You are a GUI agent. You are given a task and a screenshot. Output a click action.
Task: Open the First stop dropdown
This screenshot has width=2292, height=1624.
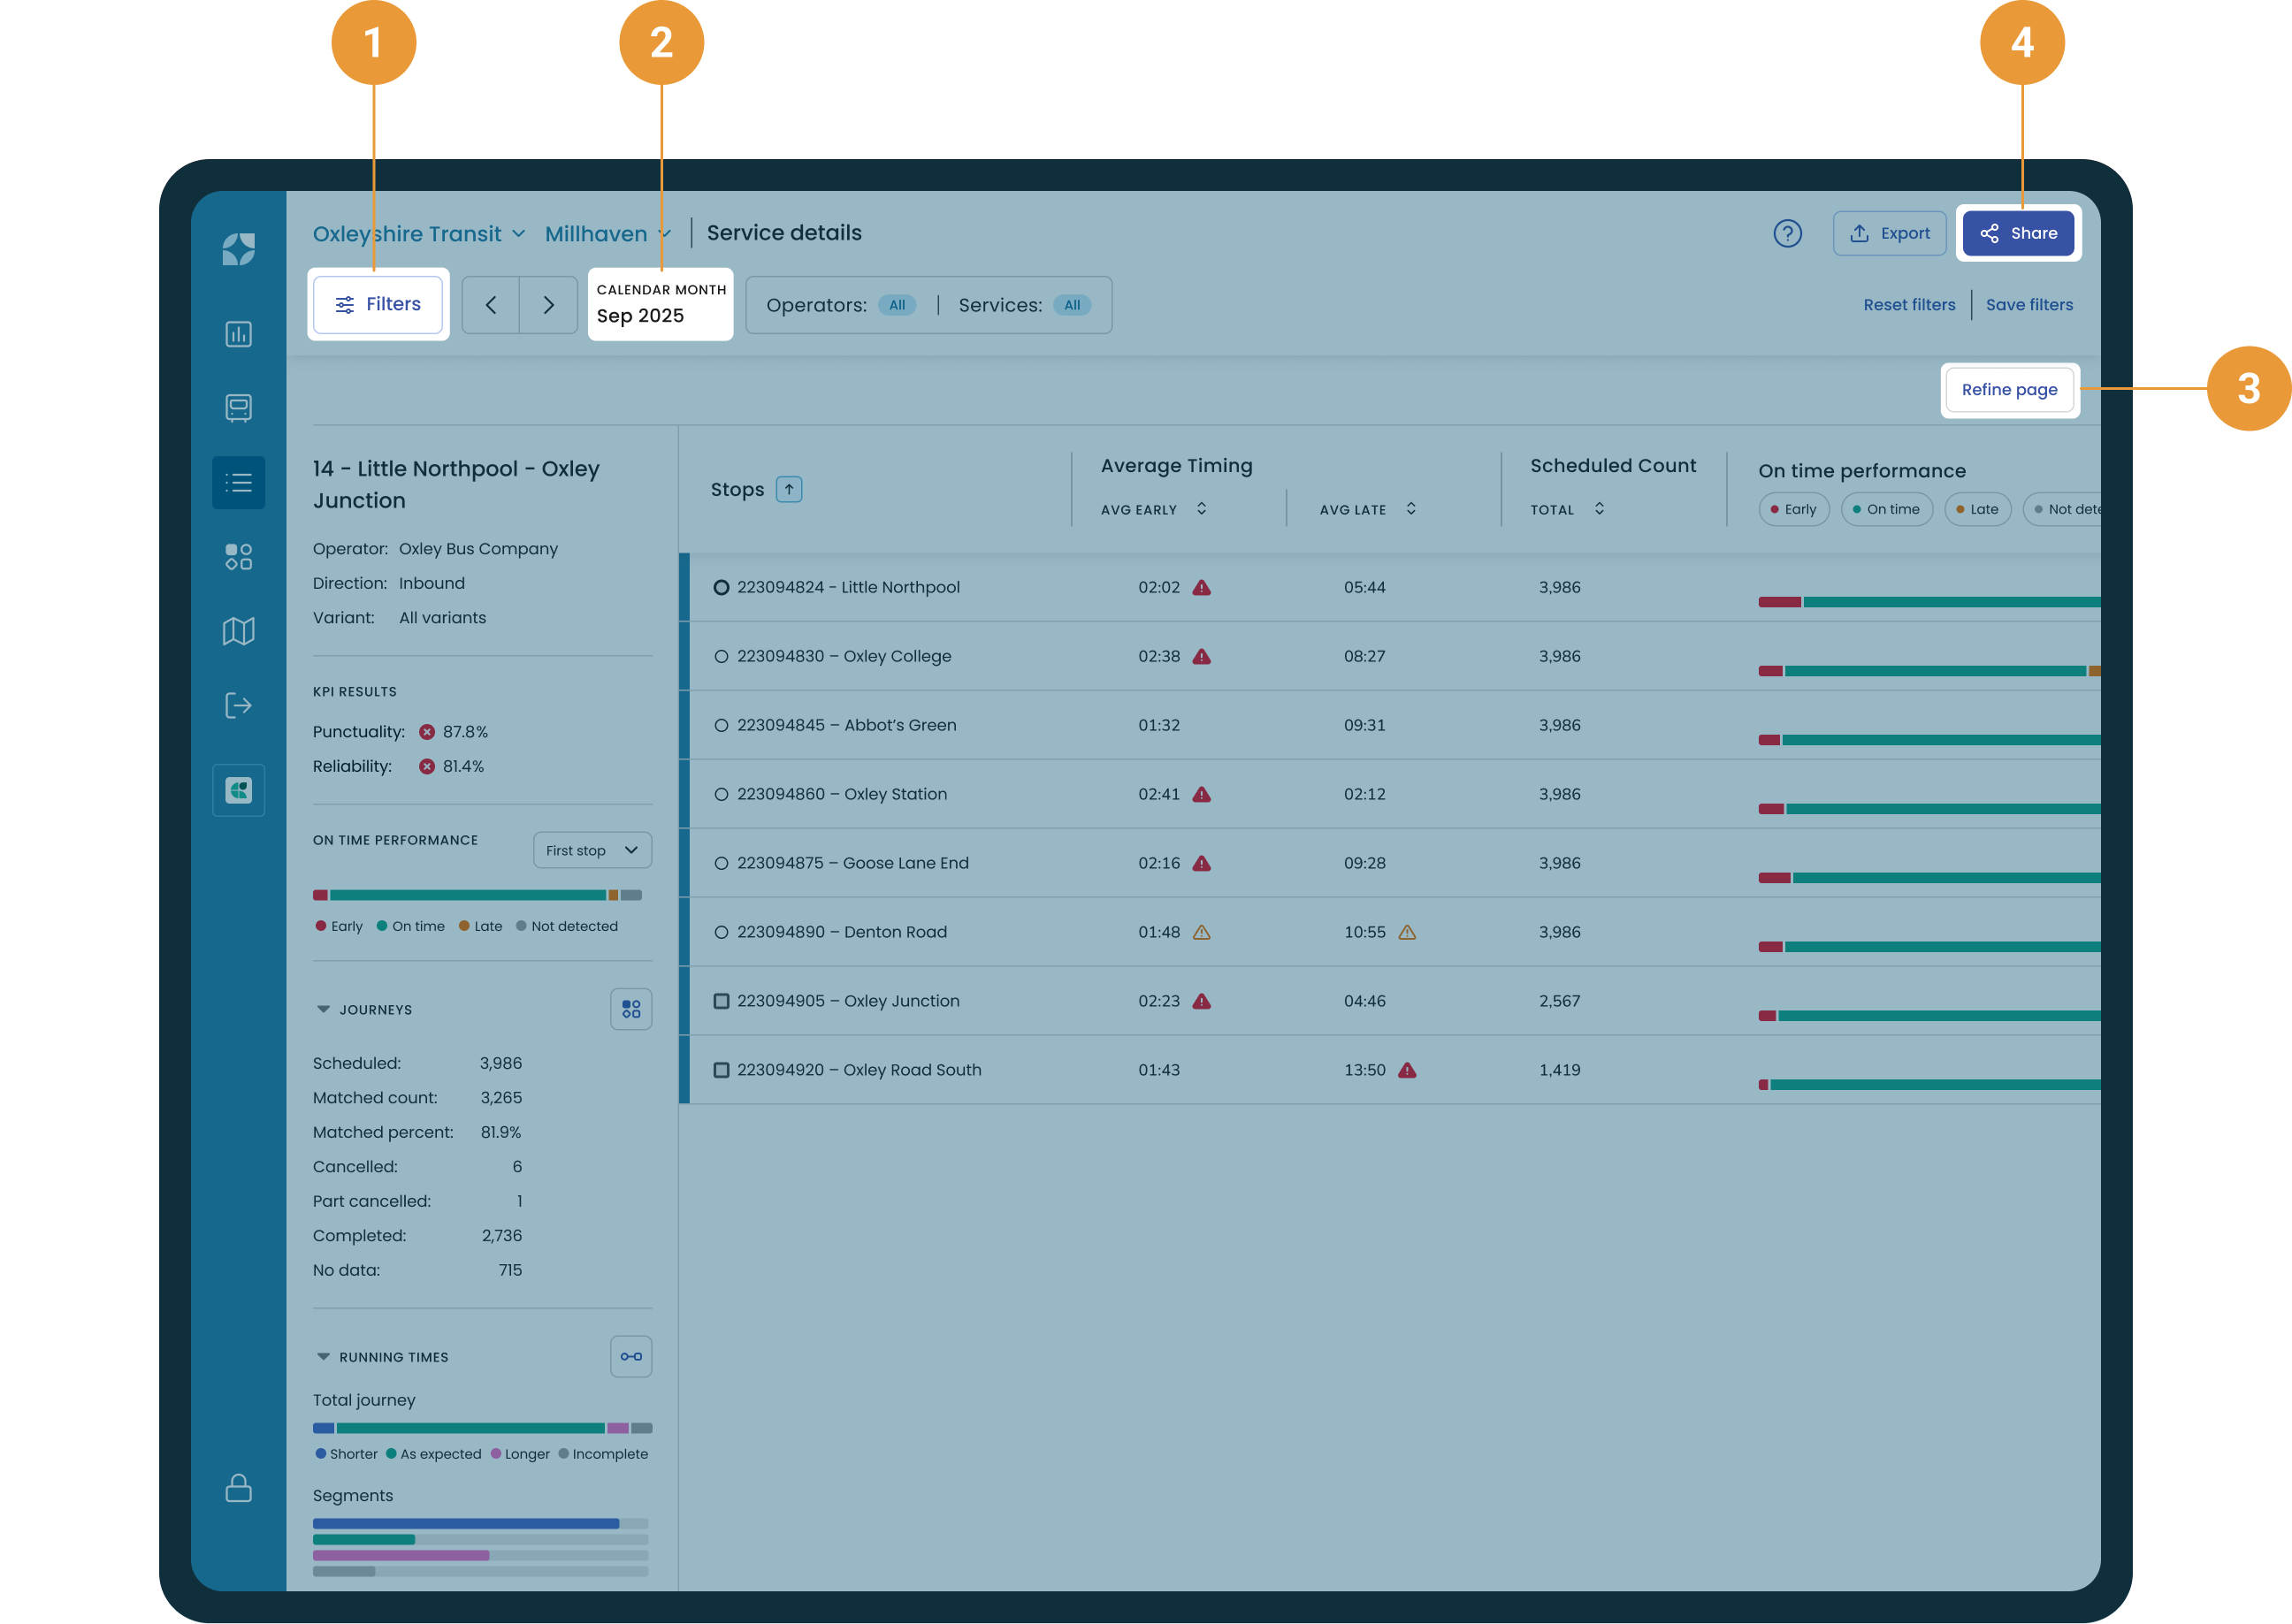pyautogui.click(x=592, y=850)
